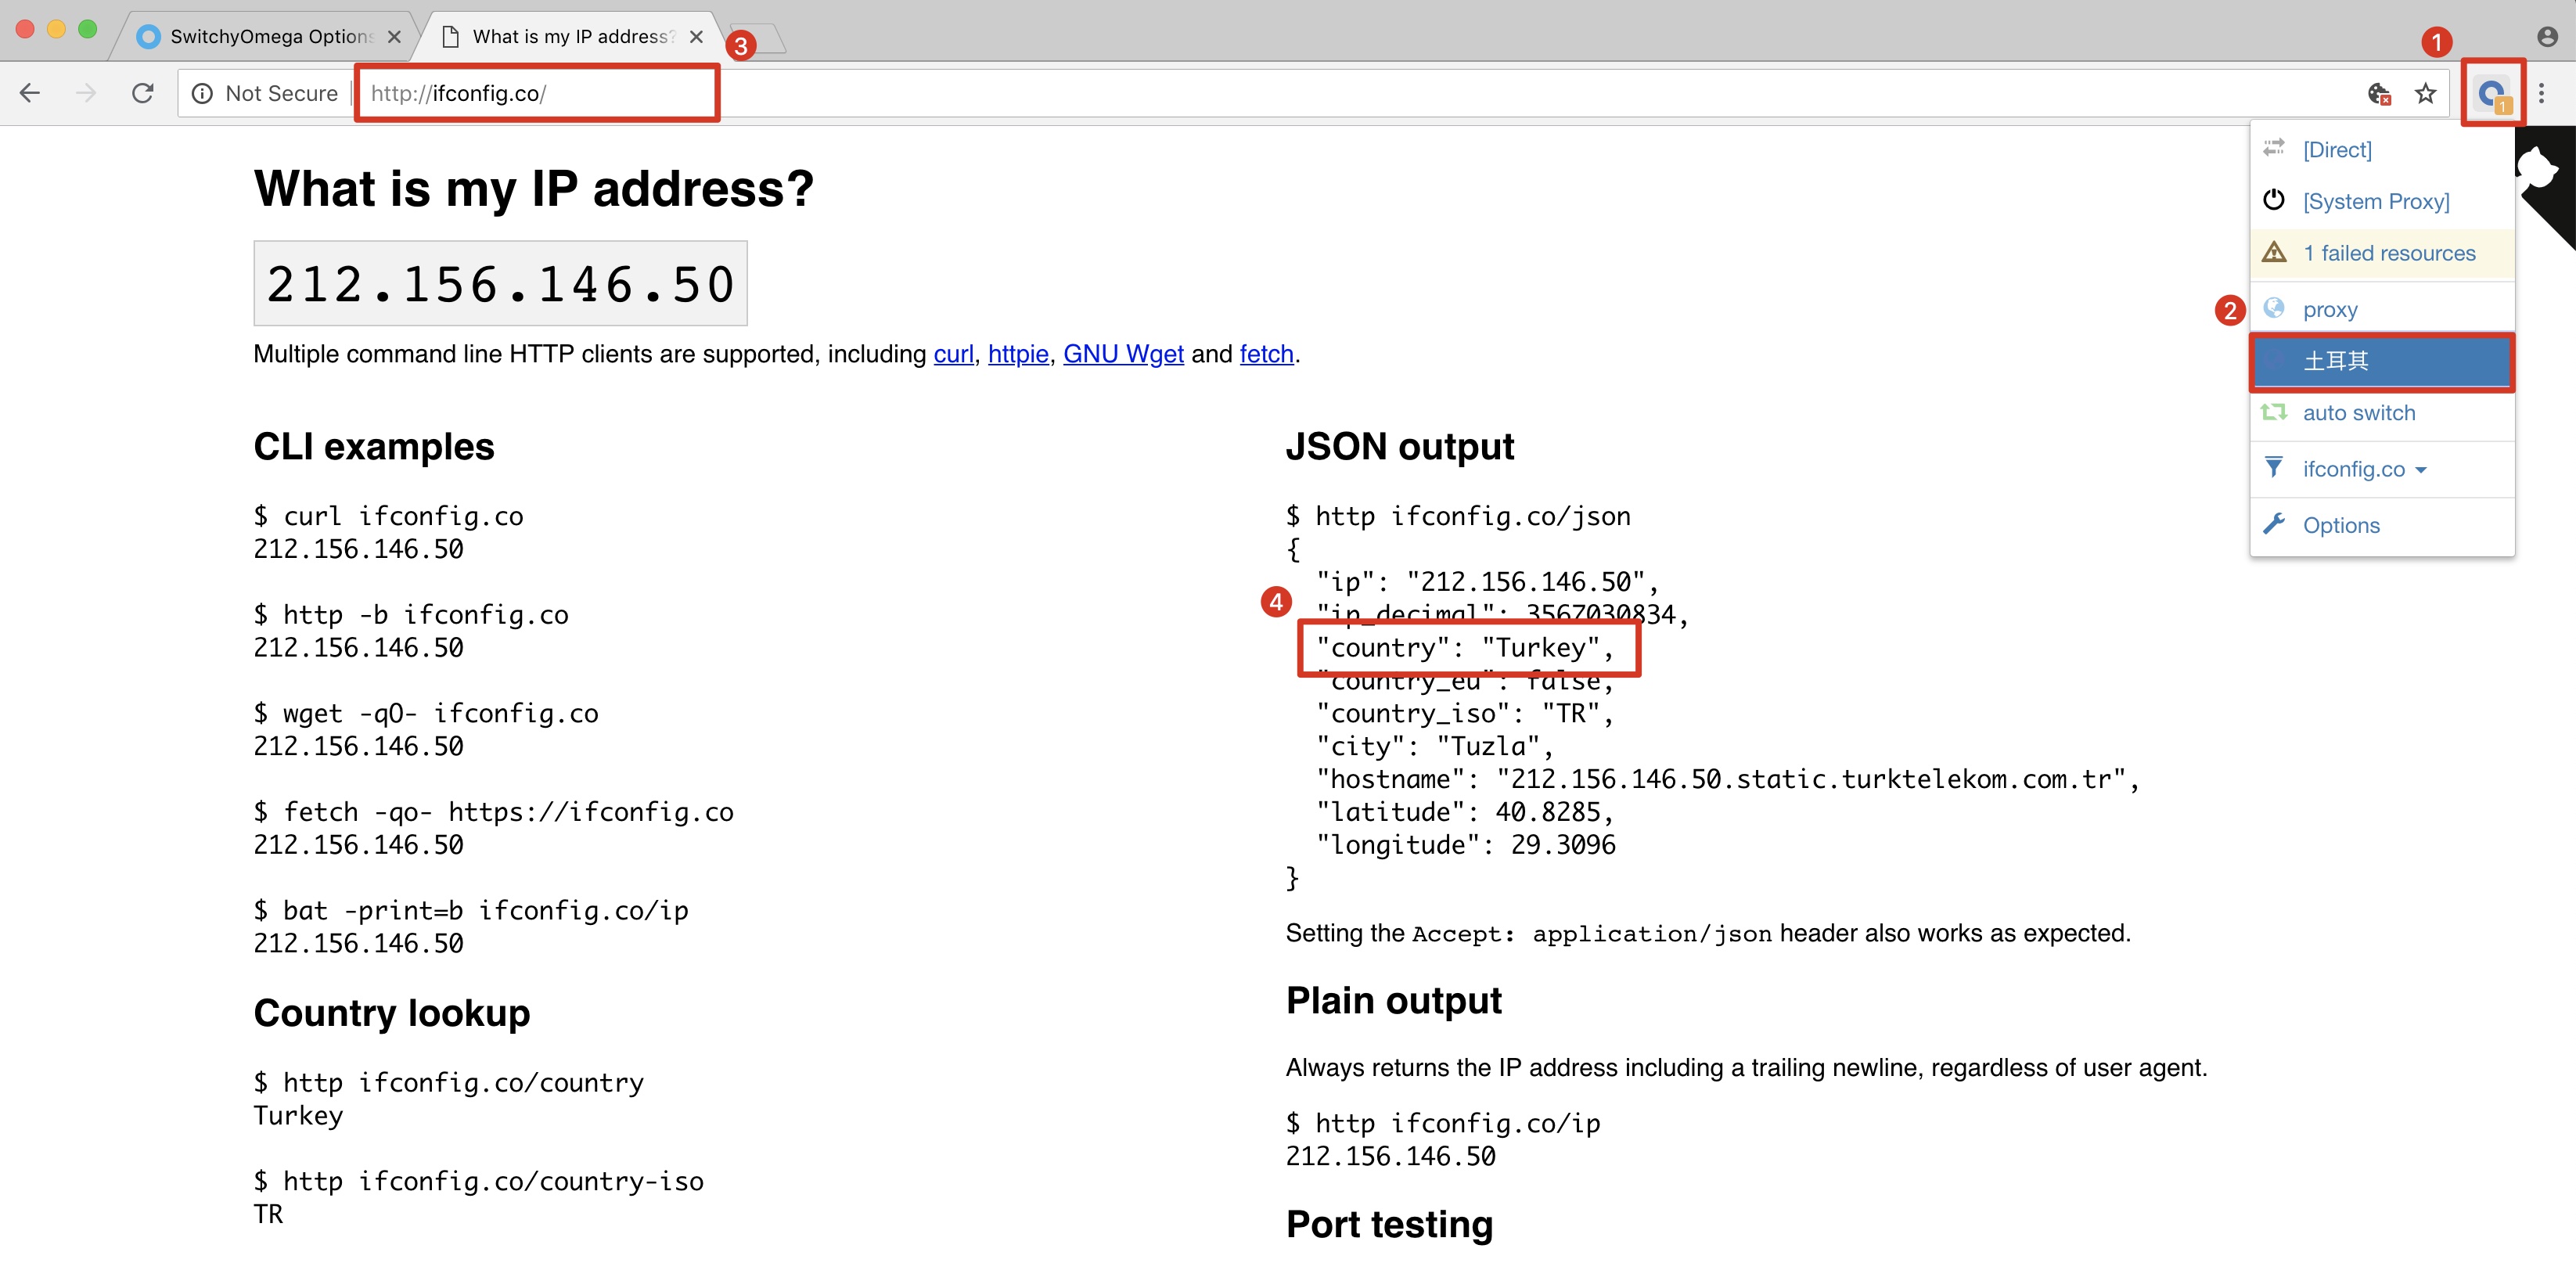Screen dimensions: 2576x1263
Task: Expand the ifconfig.co condition dropdown
Action: [2363, 469]
